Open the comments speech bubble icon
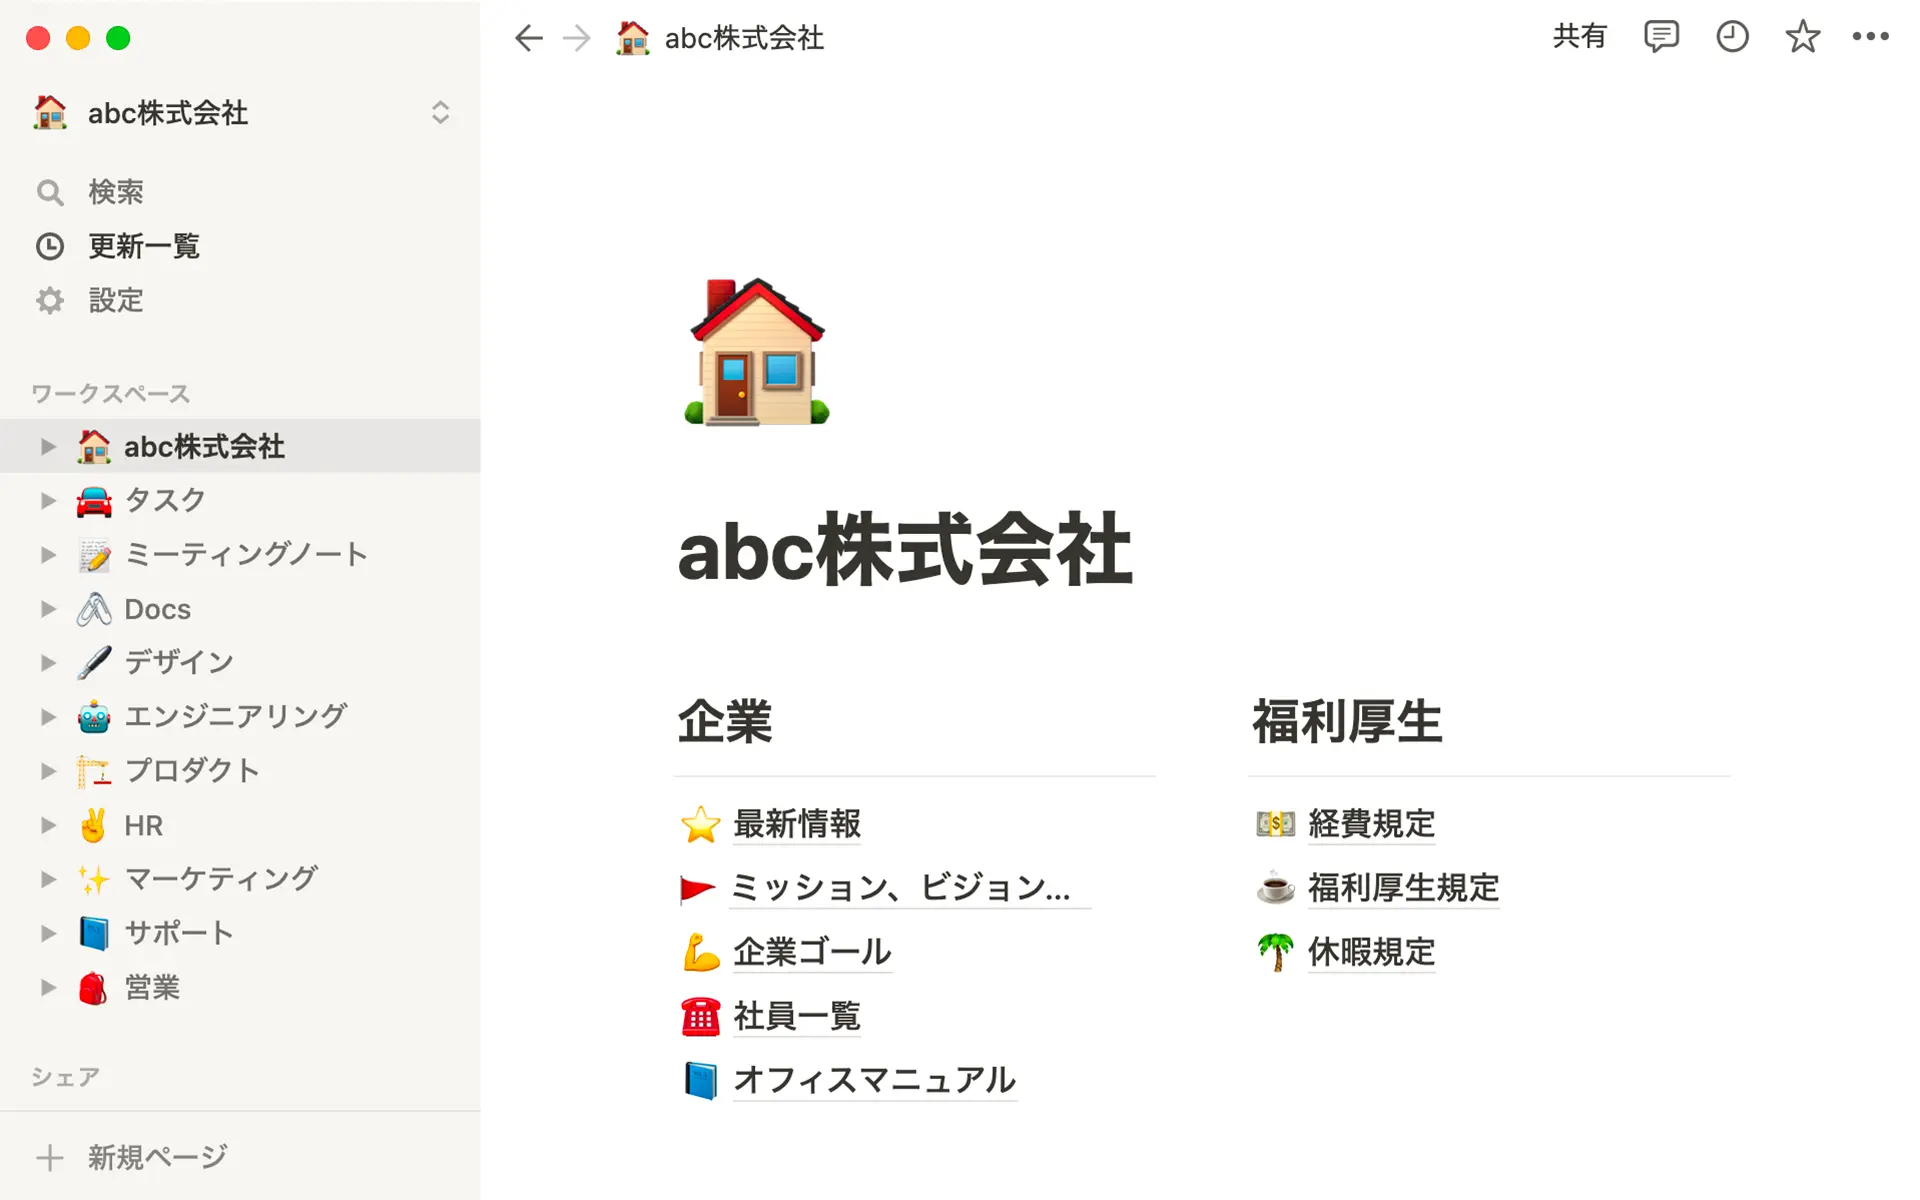1920x1200 pixels. point(1661,37)
